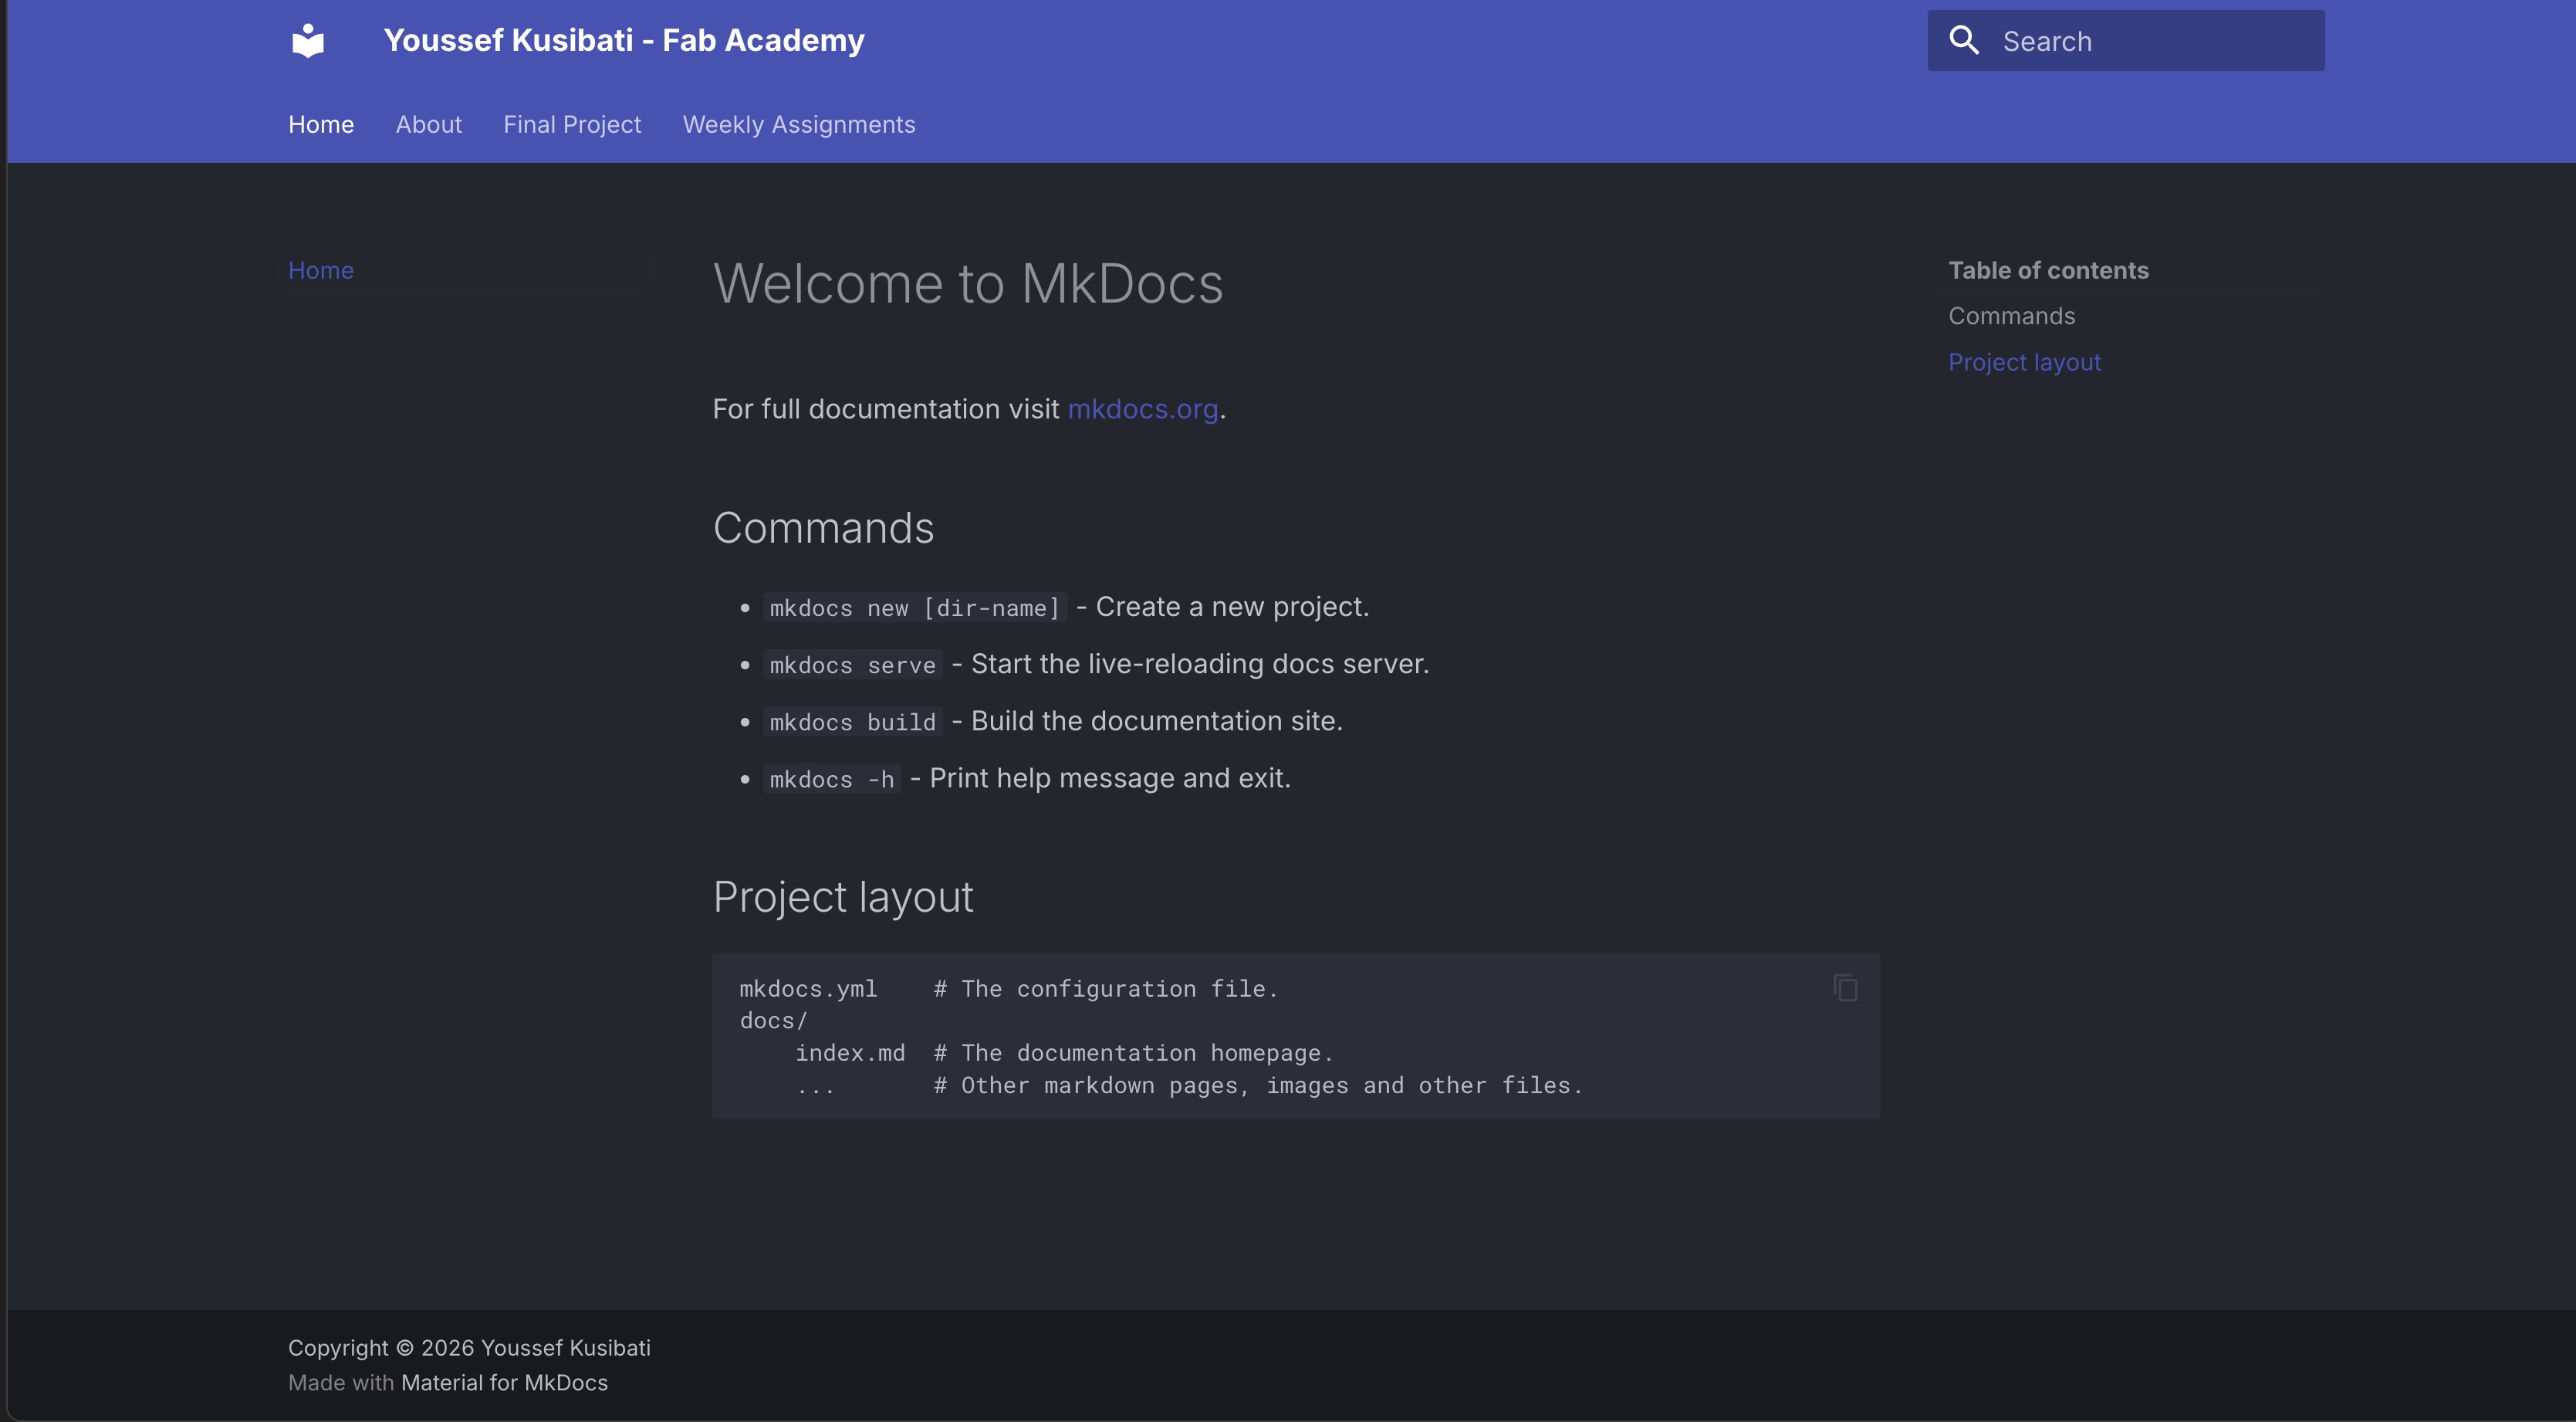
Task: Jump to Project layout via table of contents
Action: click(x=2024, y=361)
